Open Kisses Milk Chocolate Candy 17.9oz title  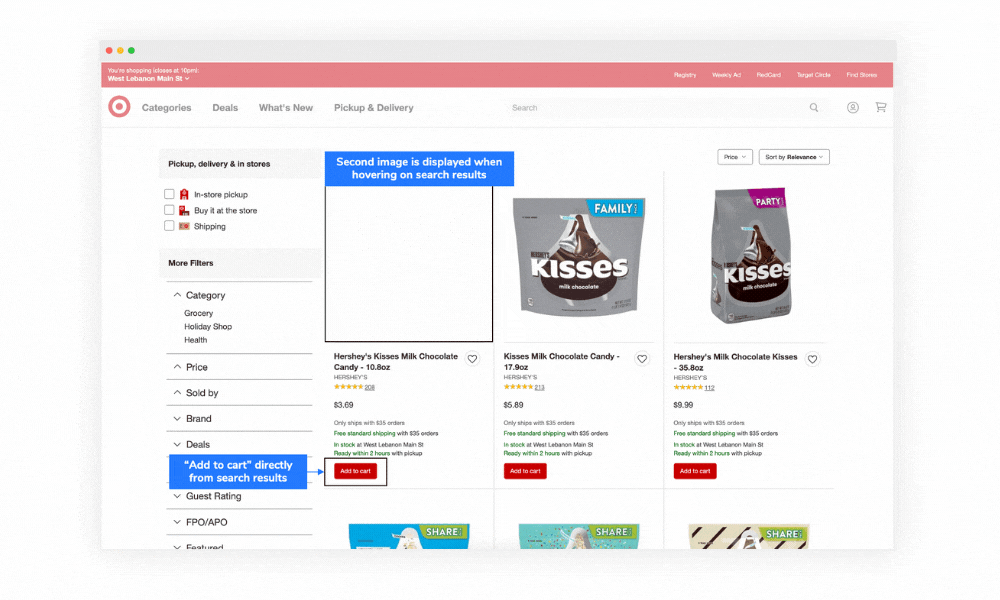[562, 362]
